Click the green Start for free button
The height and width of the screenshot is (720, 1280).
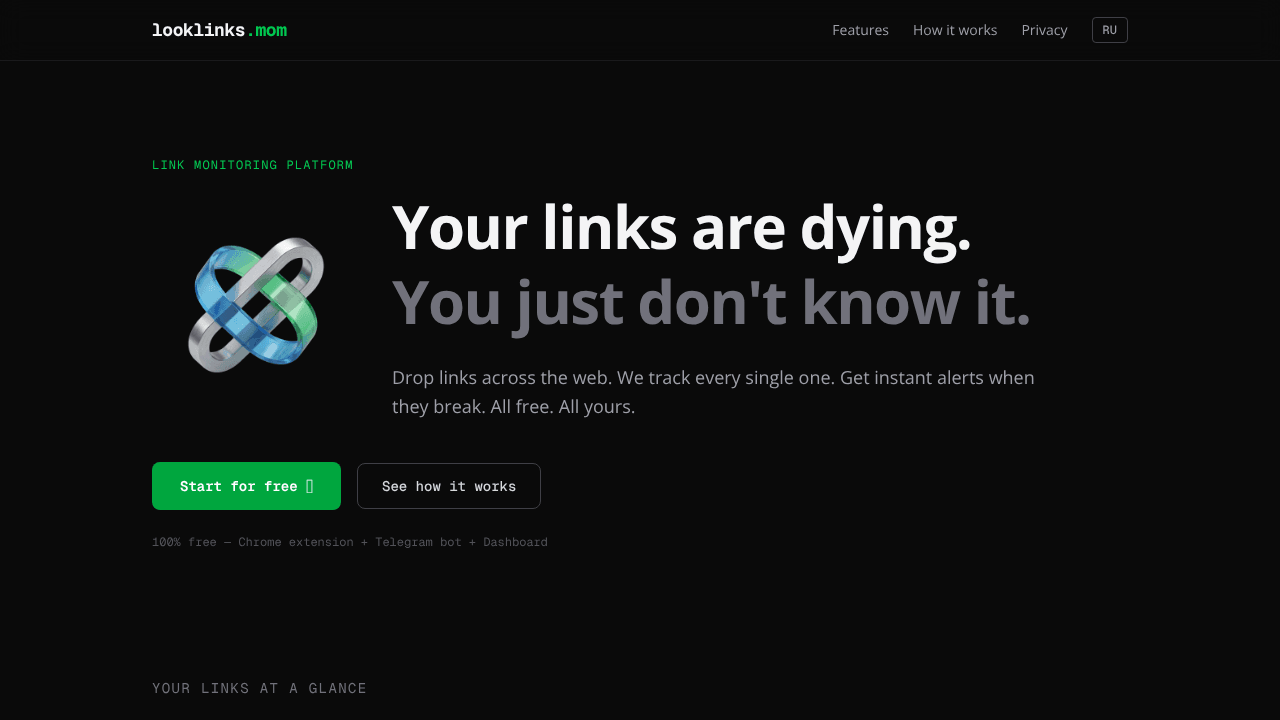click(x=246, y=486)
